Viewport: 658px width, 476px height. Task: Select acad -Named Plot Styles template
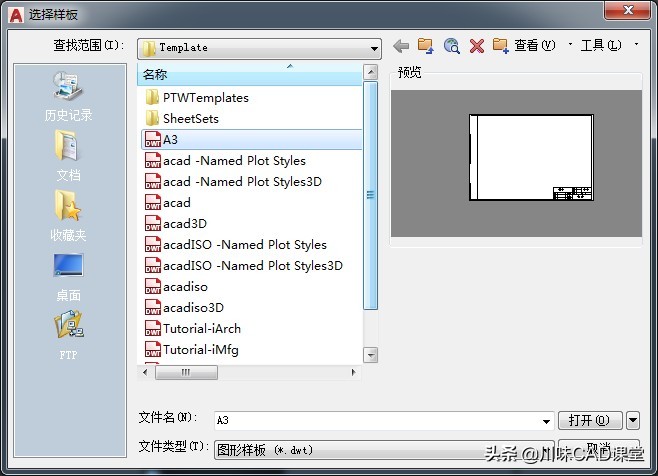click(225, 161)
